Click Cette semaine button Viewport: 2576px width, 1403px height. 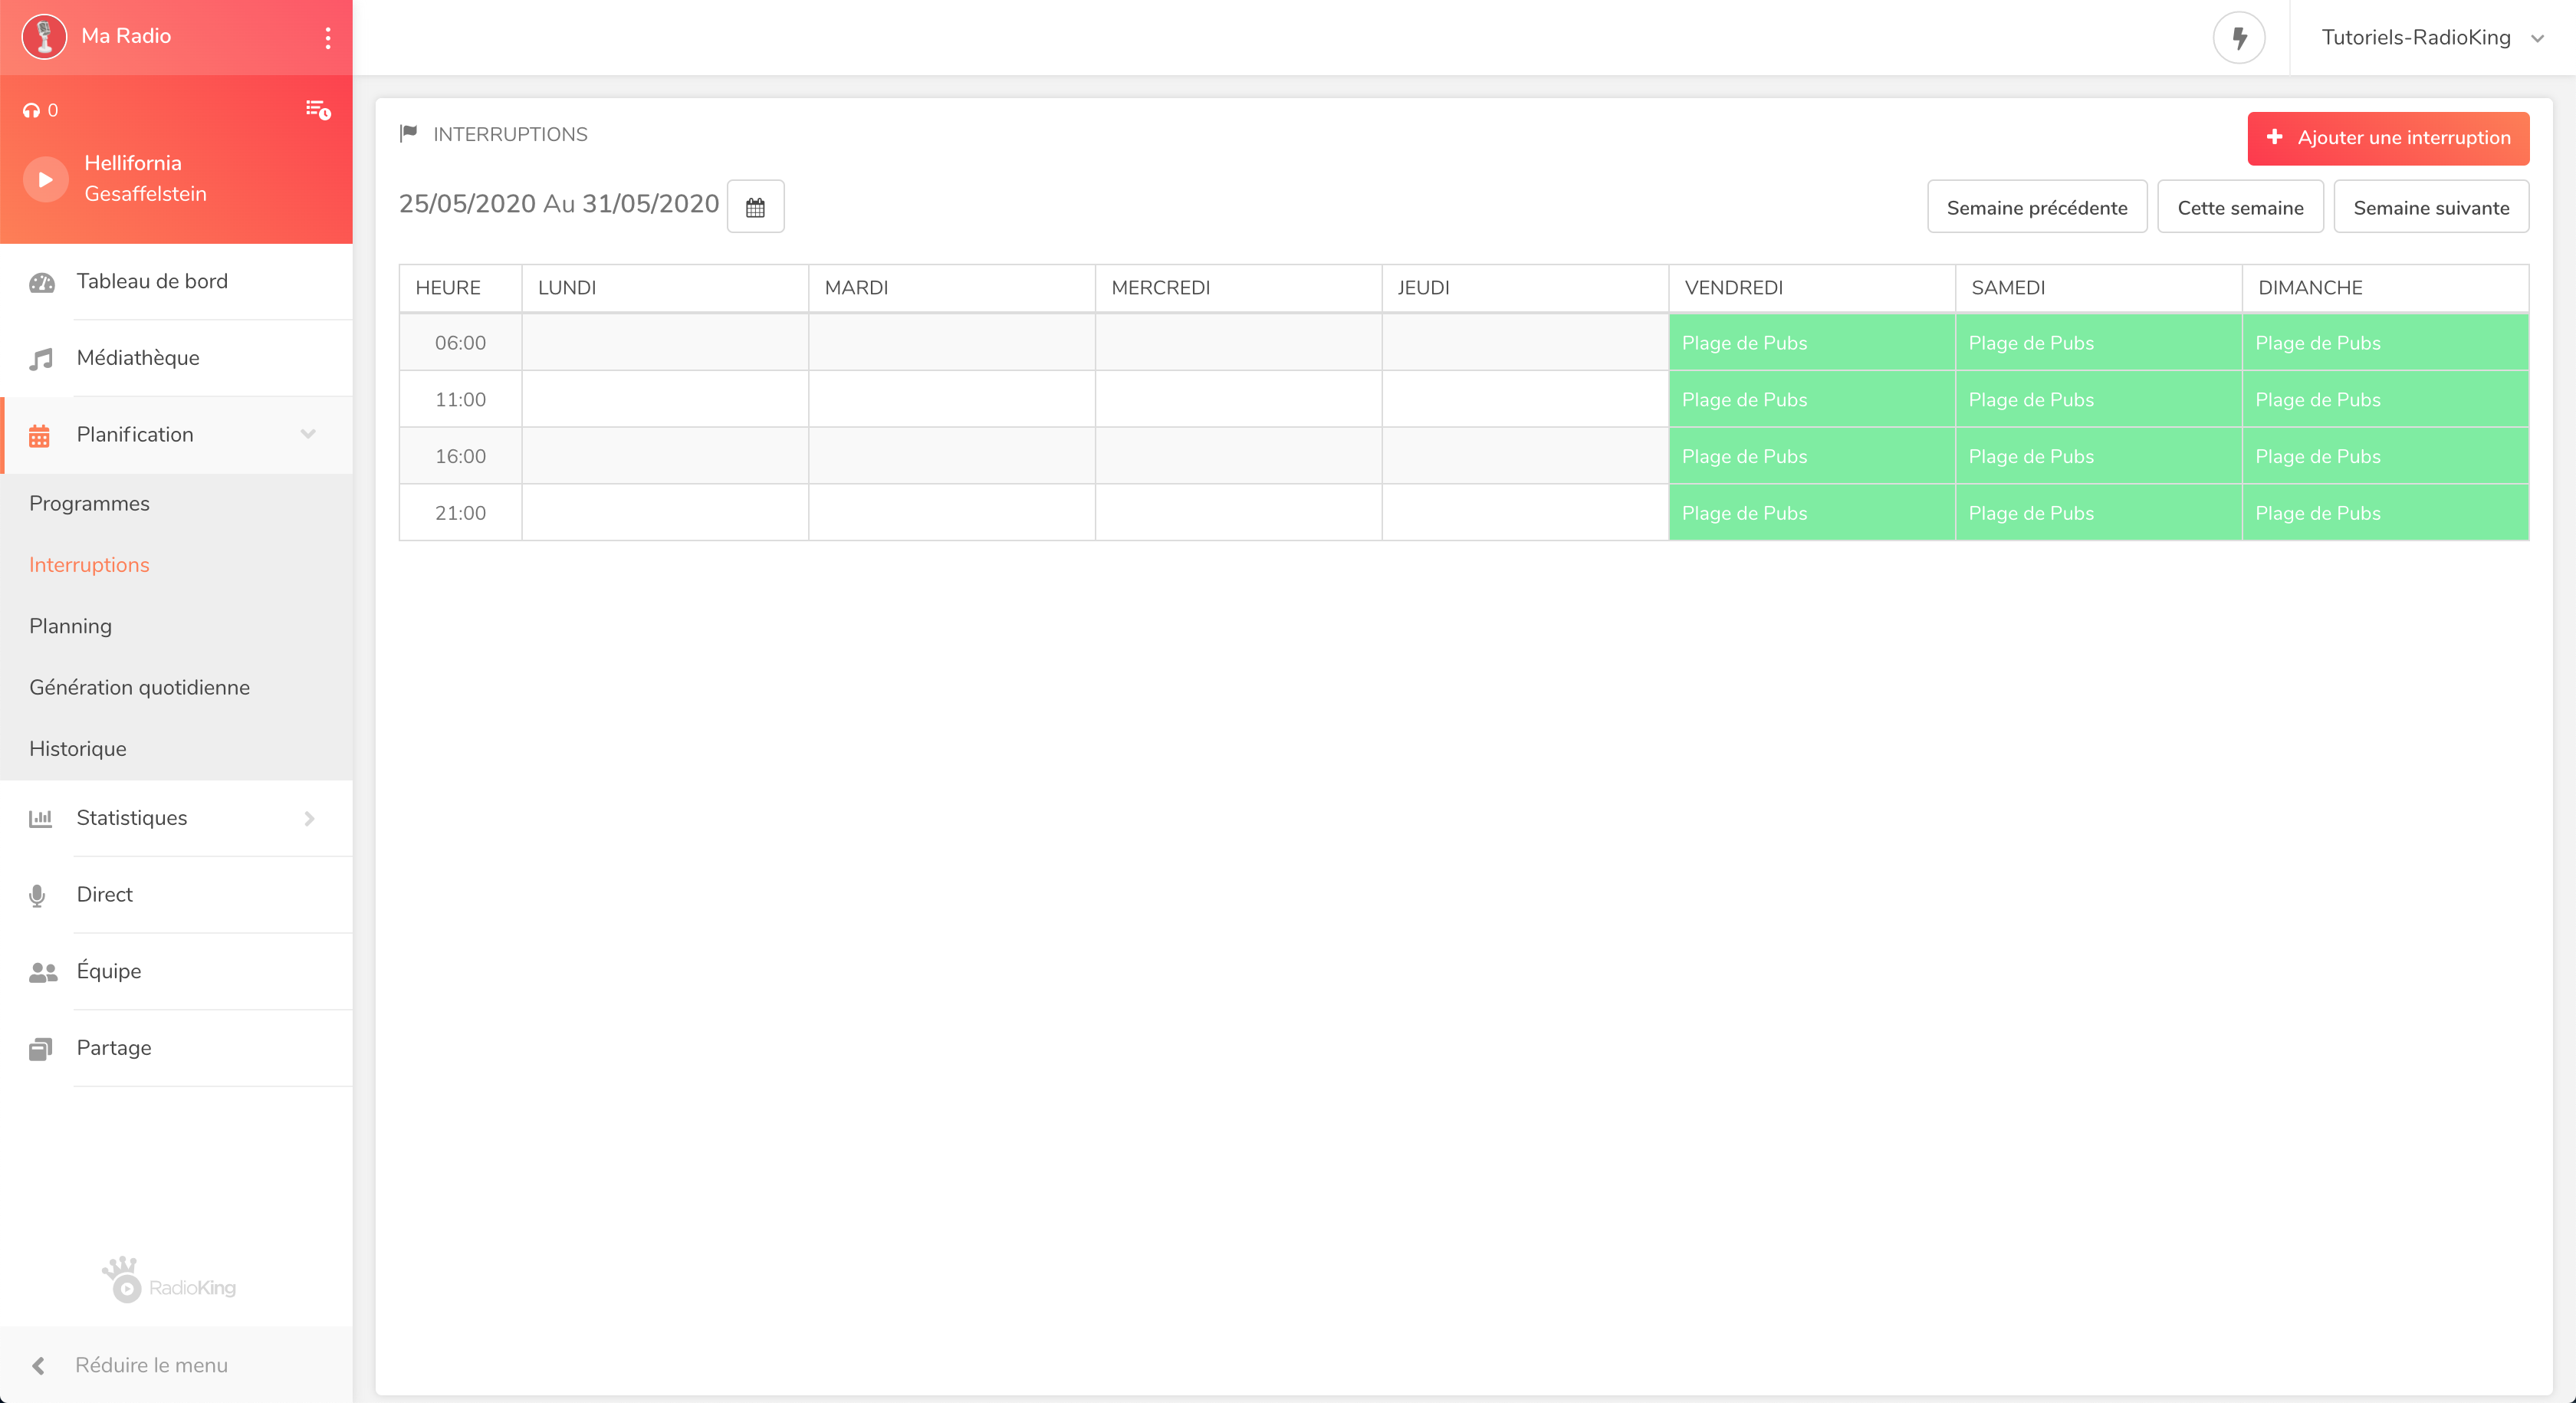(2240, 207)
